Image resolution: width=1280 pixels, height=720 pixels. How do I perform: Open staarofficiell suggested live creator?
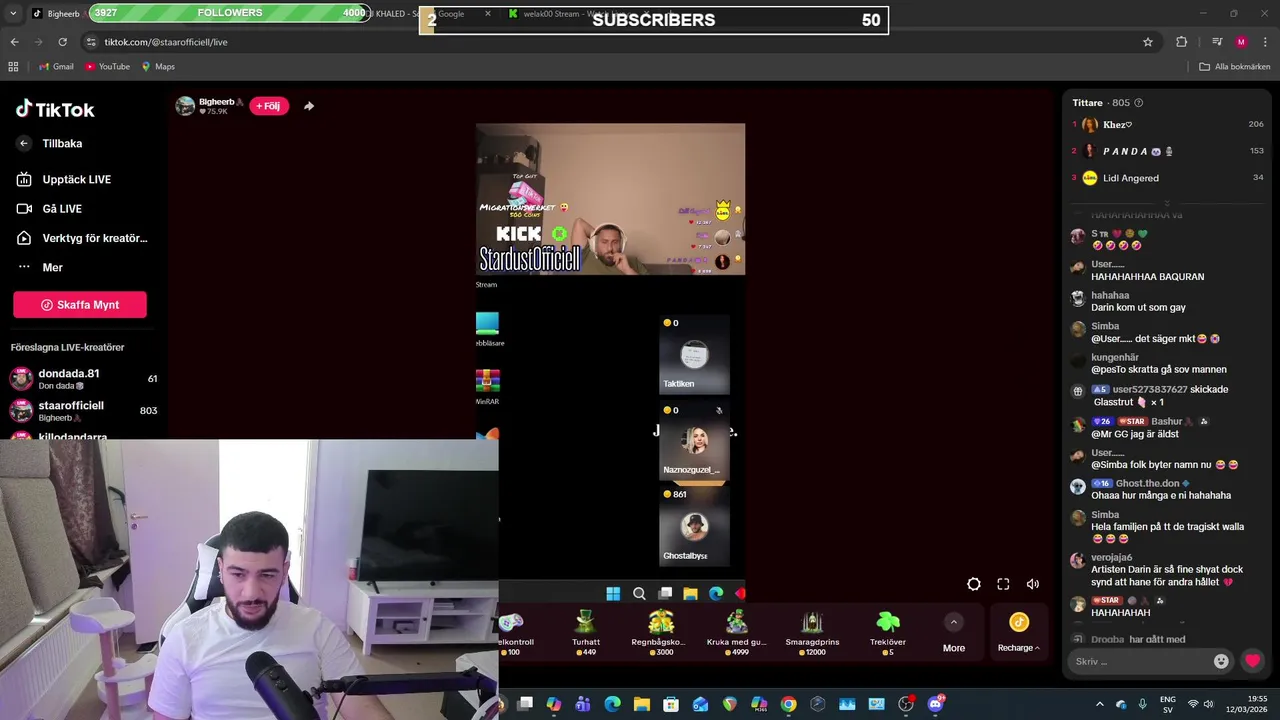pyautogui.click(x=83, y=410)
